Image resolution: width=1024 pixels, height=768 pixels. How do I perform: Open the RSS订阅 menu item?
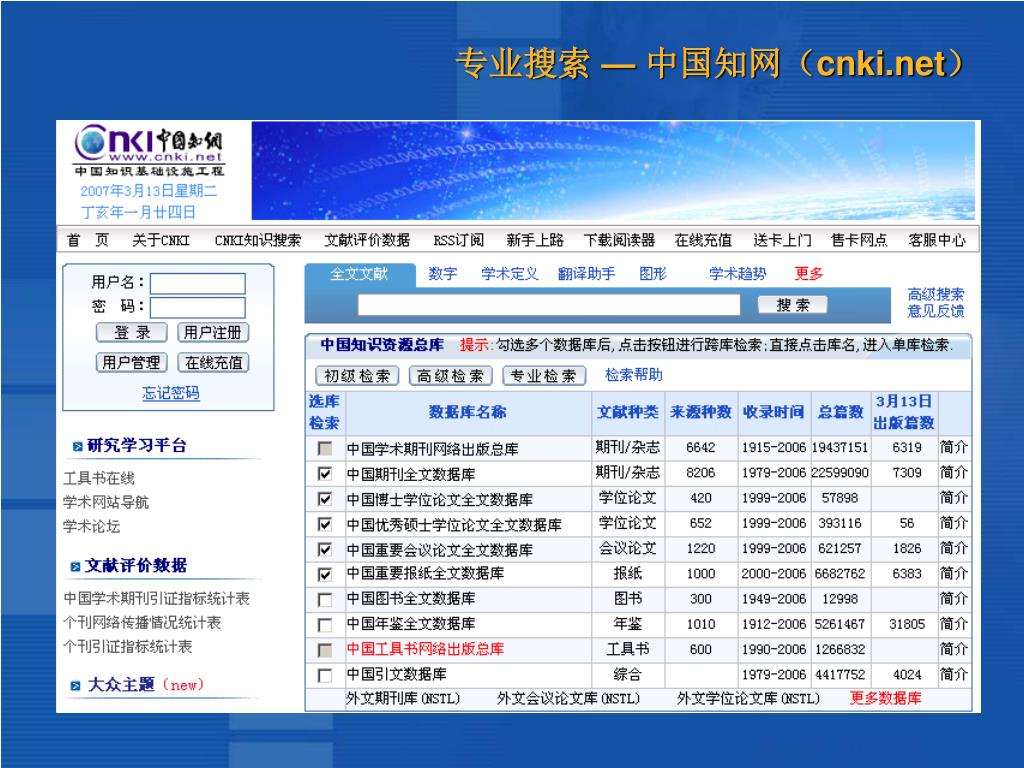(x=458, y=240)
